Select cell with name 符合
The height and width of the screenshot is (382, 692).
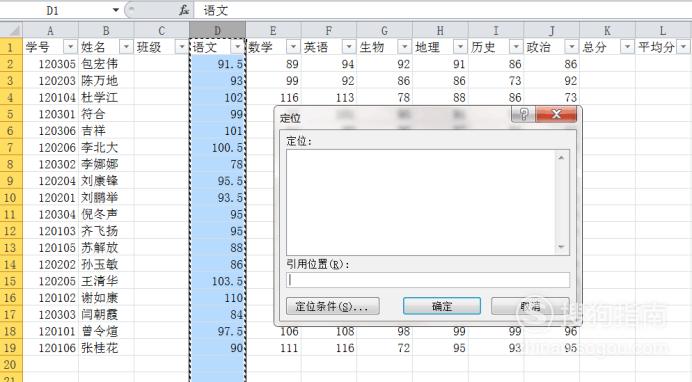(x=106, y=114)
